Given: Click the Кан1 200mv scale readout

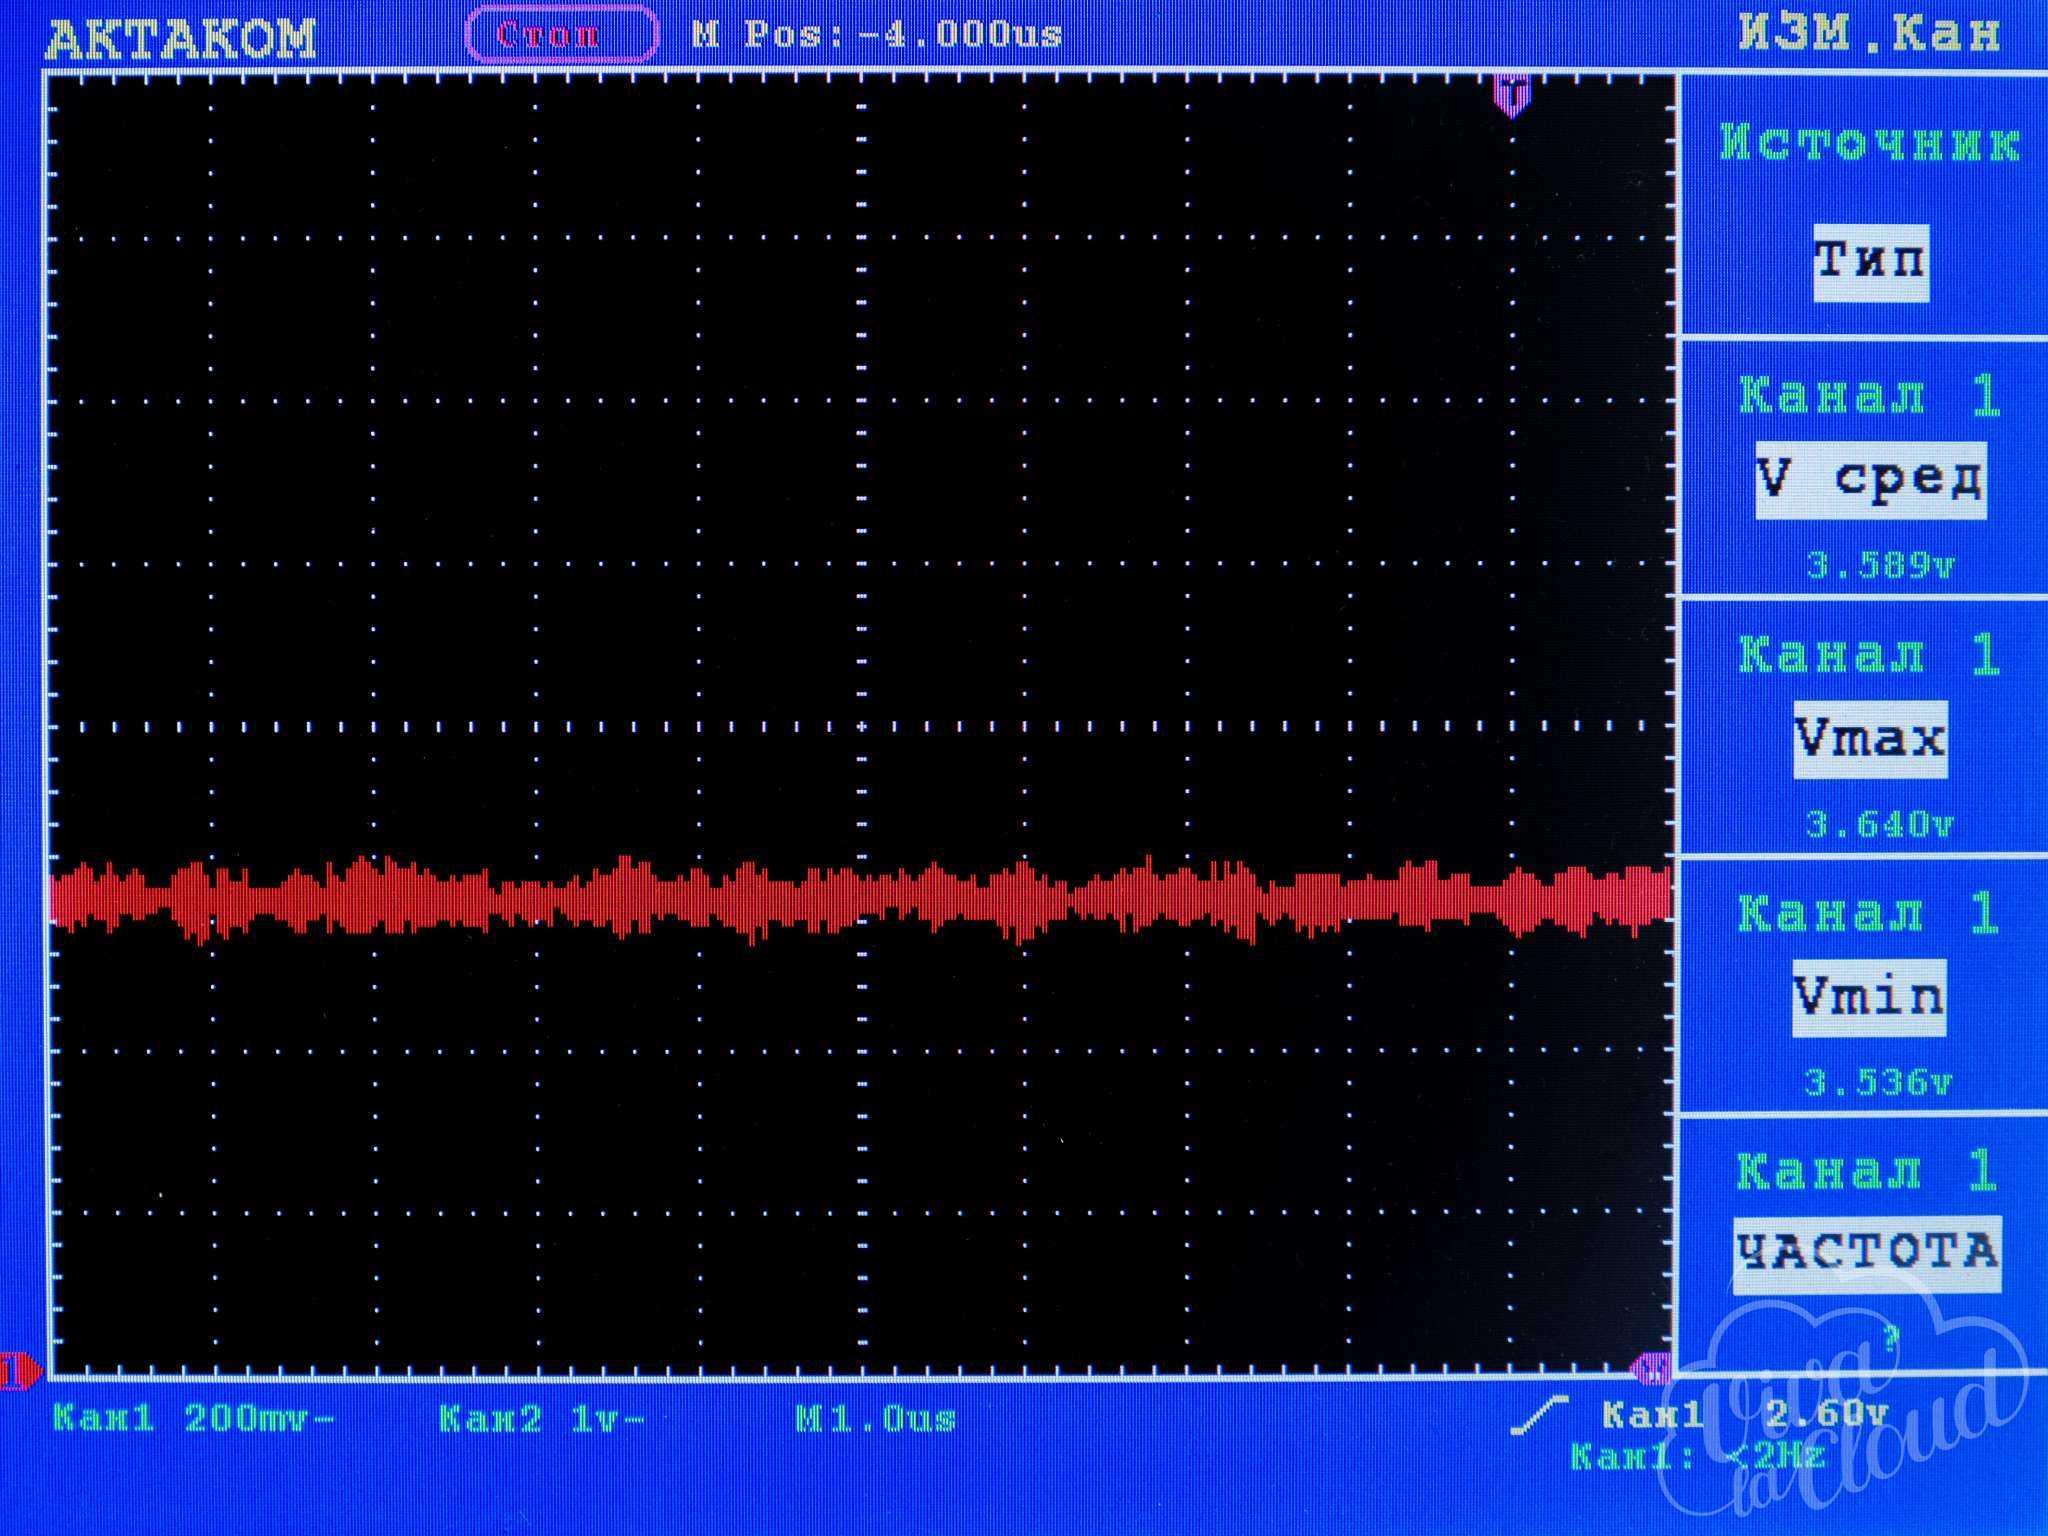Looking at the screenshot, I should (193, 1418).
